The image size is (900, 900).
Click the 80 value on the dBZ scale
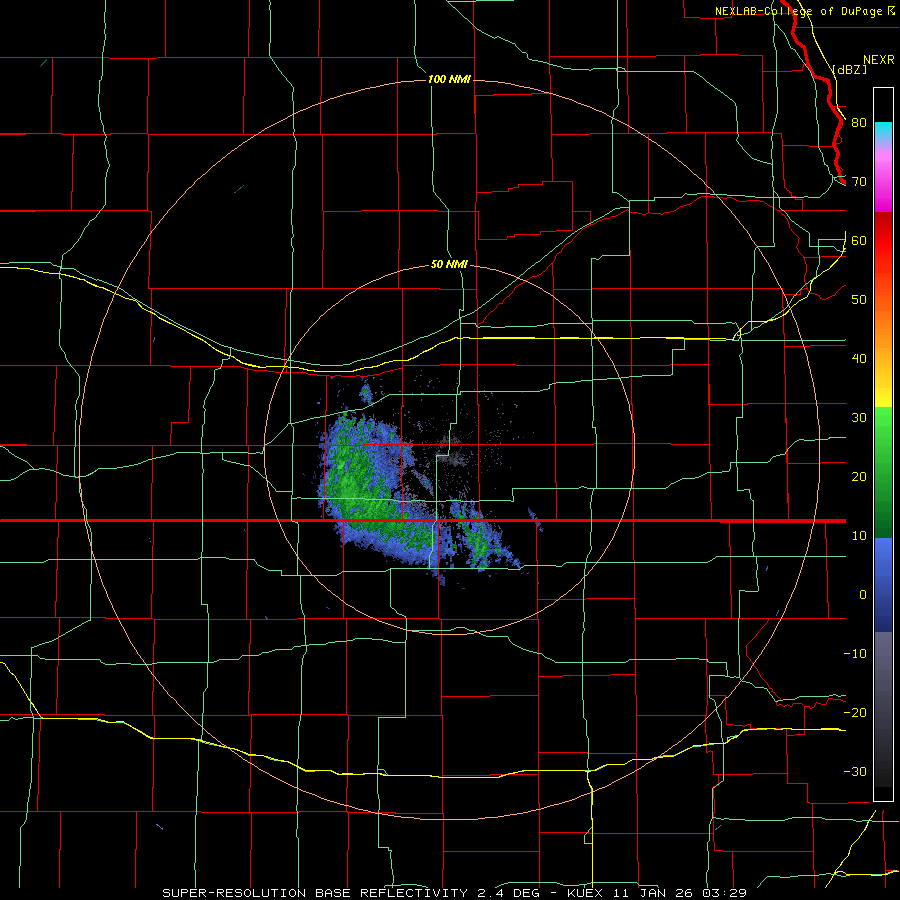[859, 123]
